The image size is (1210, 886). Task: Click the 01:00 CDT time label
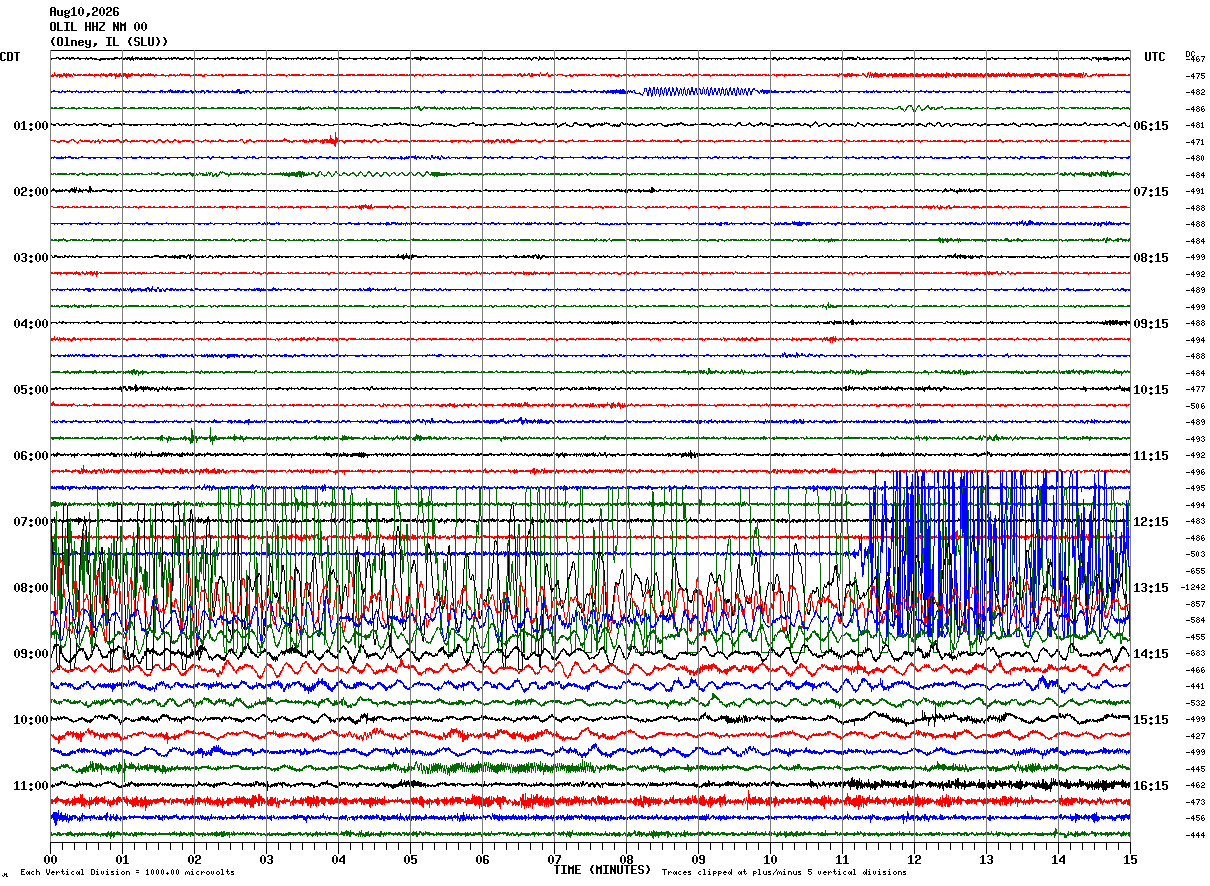click(30, 126)
